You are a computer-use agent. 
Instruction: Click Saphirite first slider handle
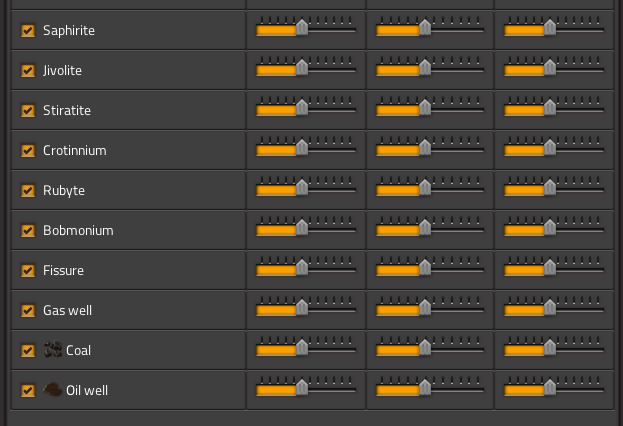pyautogui.click(x=302, y=27)
